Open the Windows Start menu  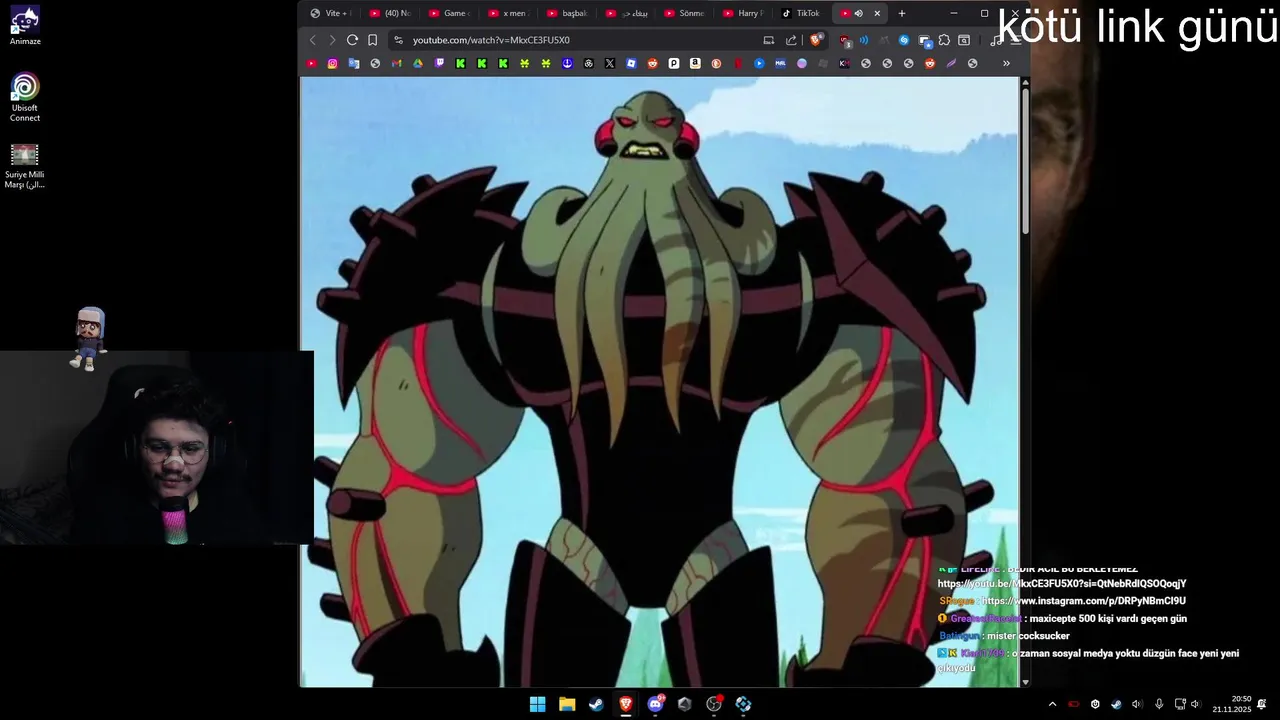(537, 704)
